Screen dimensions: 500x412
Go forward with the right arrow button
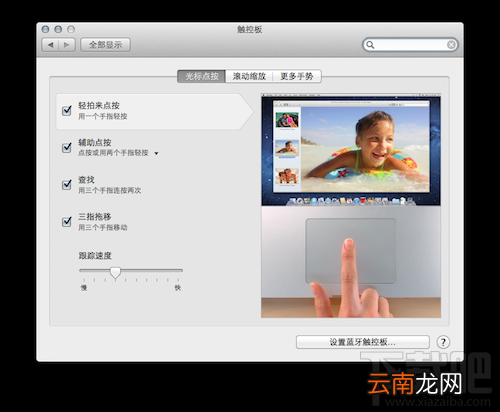pos(67,45)
